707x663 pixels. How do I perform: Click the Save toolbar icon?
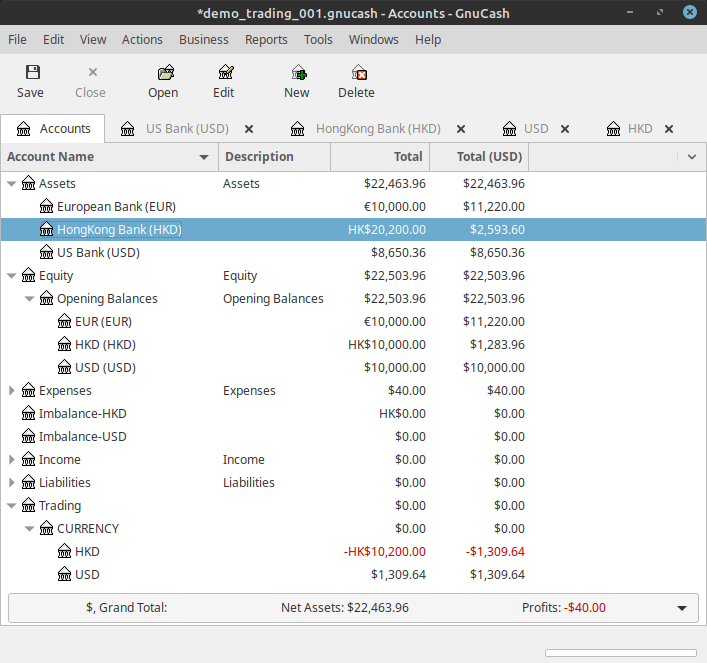(x=32, y=73)
